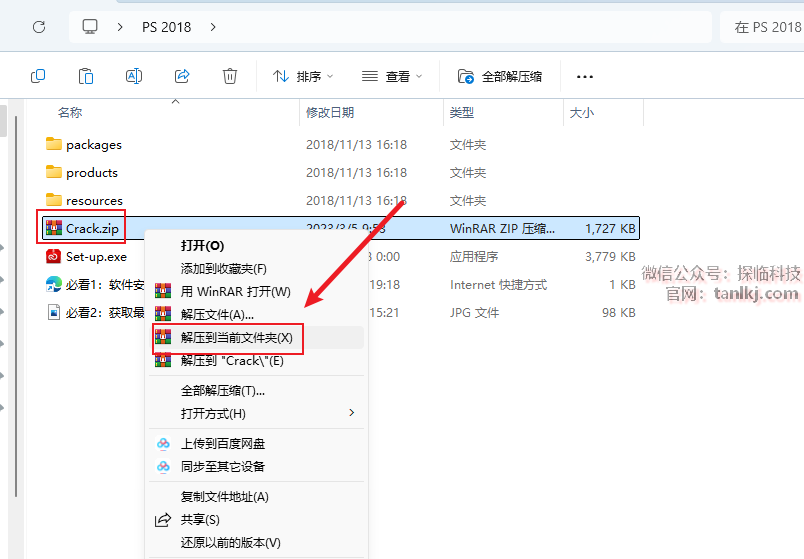
Task: Open the 排序 sort dropdown
Action: pos(303,76)
